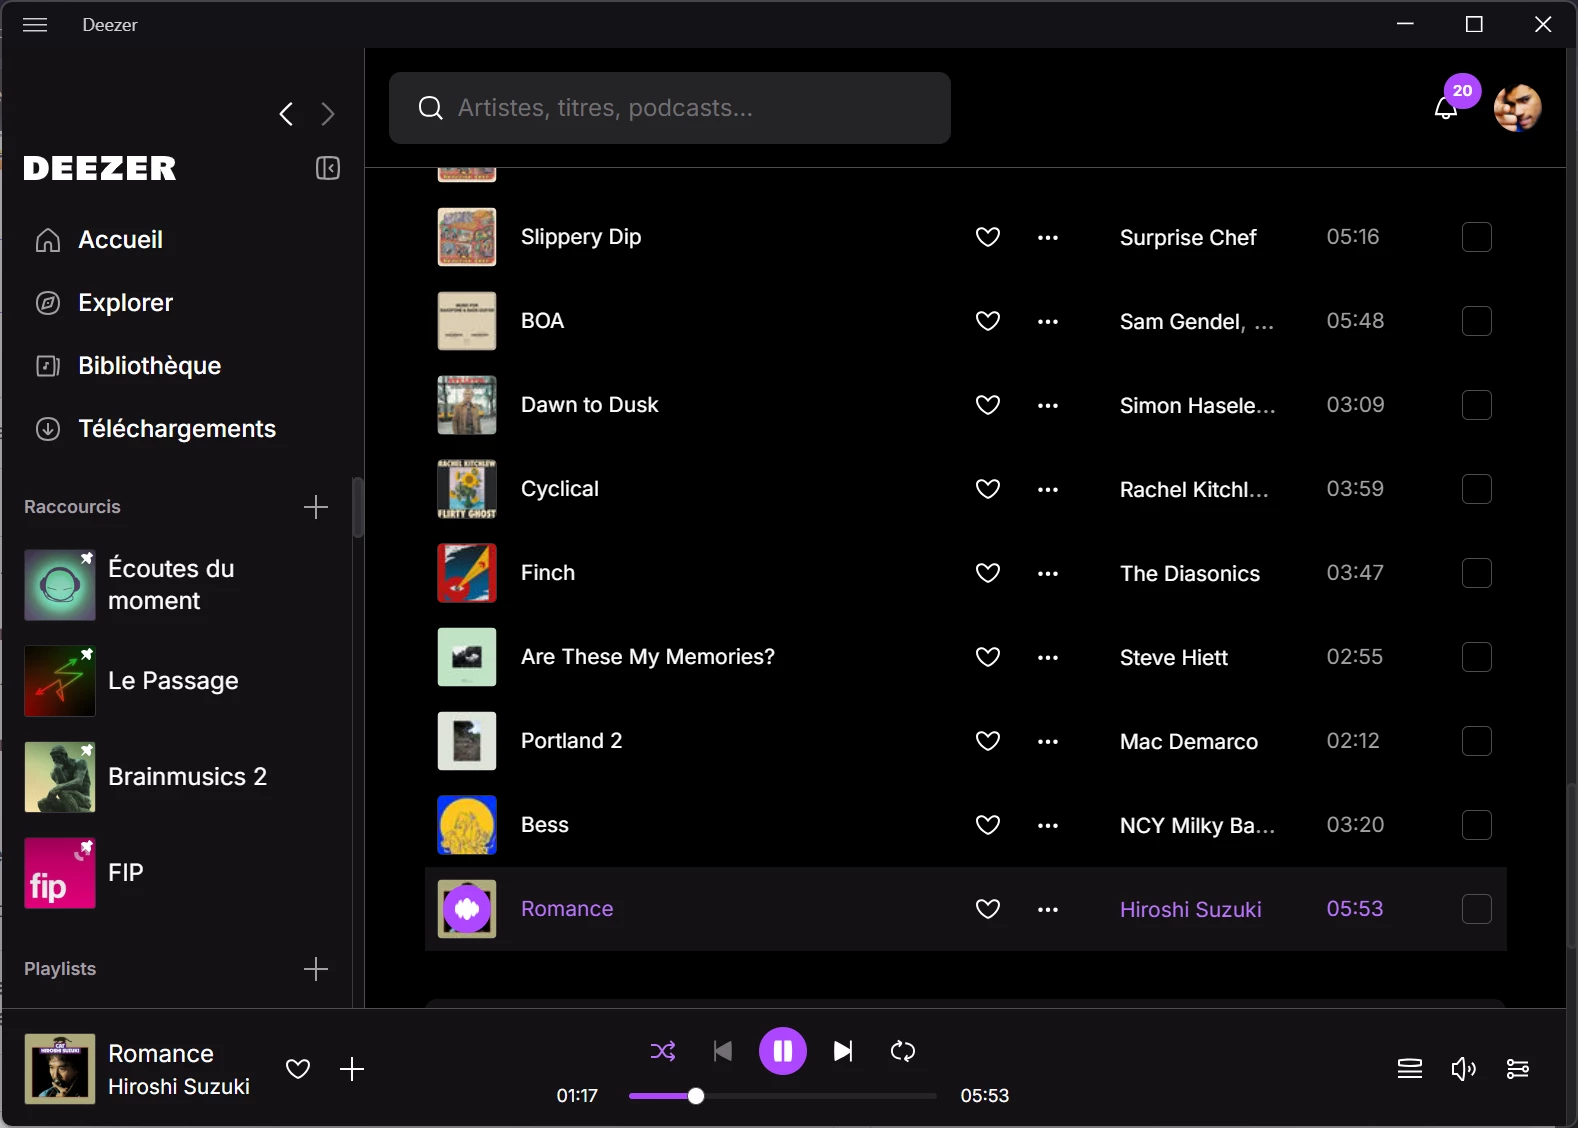Viewport: 1578px width, 1128px height.
Task: Toggle shuffle mode
Action: coord(663,1051)
